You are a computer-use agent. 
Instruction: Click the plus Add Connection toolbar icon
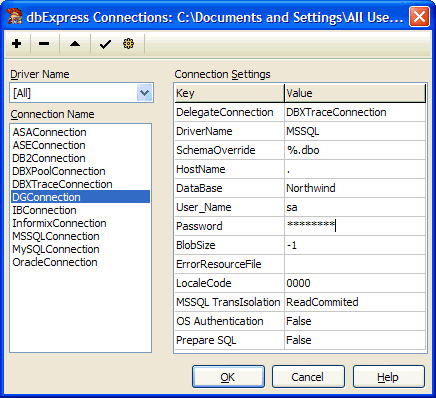(x=16, y=44)
